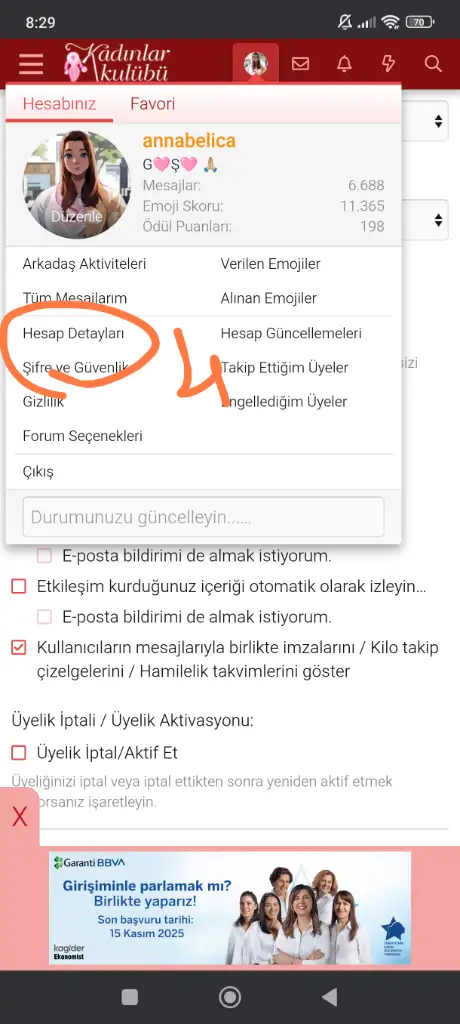The width and height of the screenshot is (460, 1024).
Task: Enable Etkileşim kurduğunuz içeriği otomatik izleyin checkbox
Action: coord(19,586)
